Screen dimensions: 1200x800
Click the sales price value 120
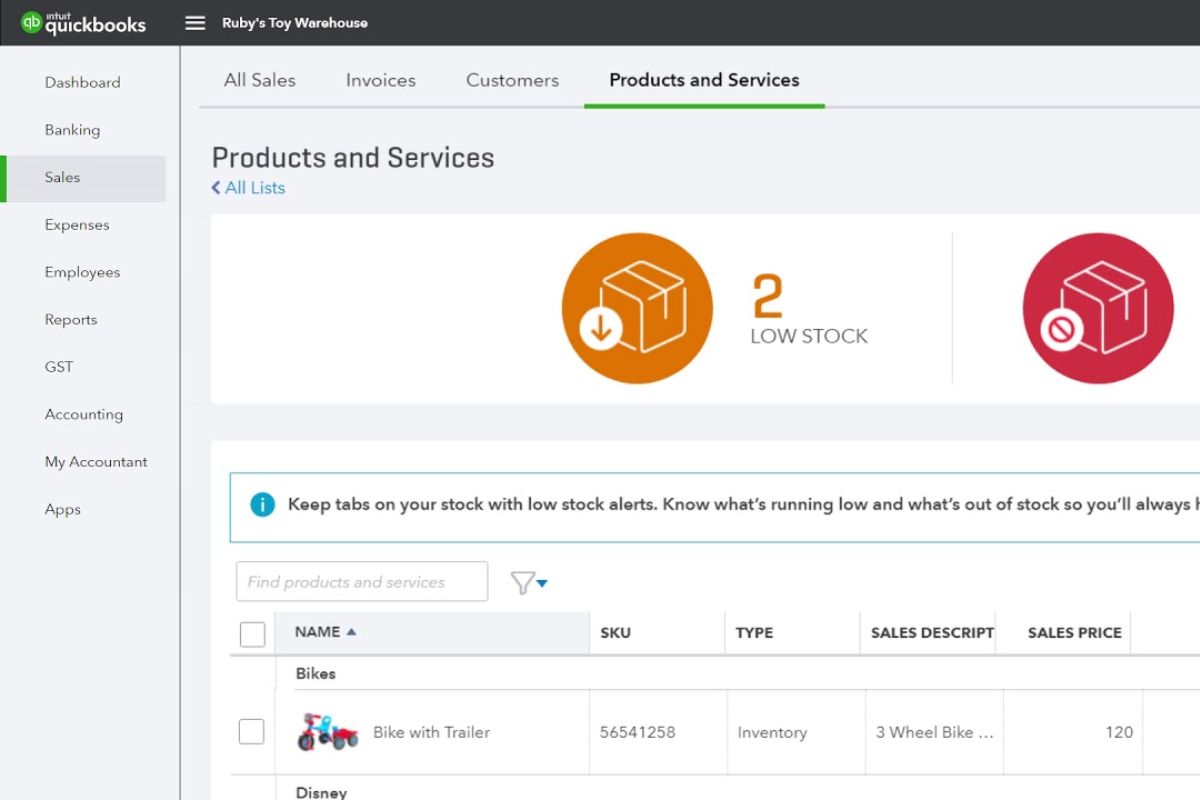tap(1119, 732)
